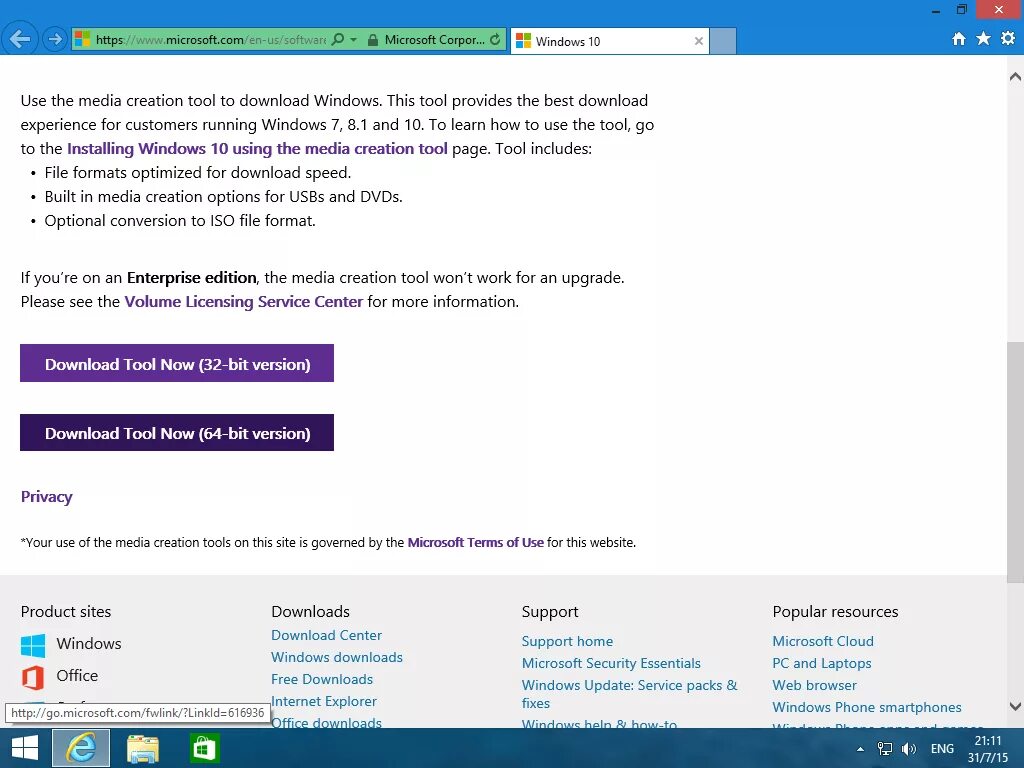This screenshot has height=768, width=1024.
Task: Close the Windows 10 tab
Action: click(699, 41)
